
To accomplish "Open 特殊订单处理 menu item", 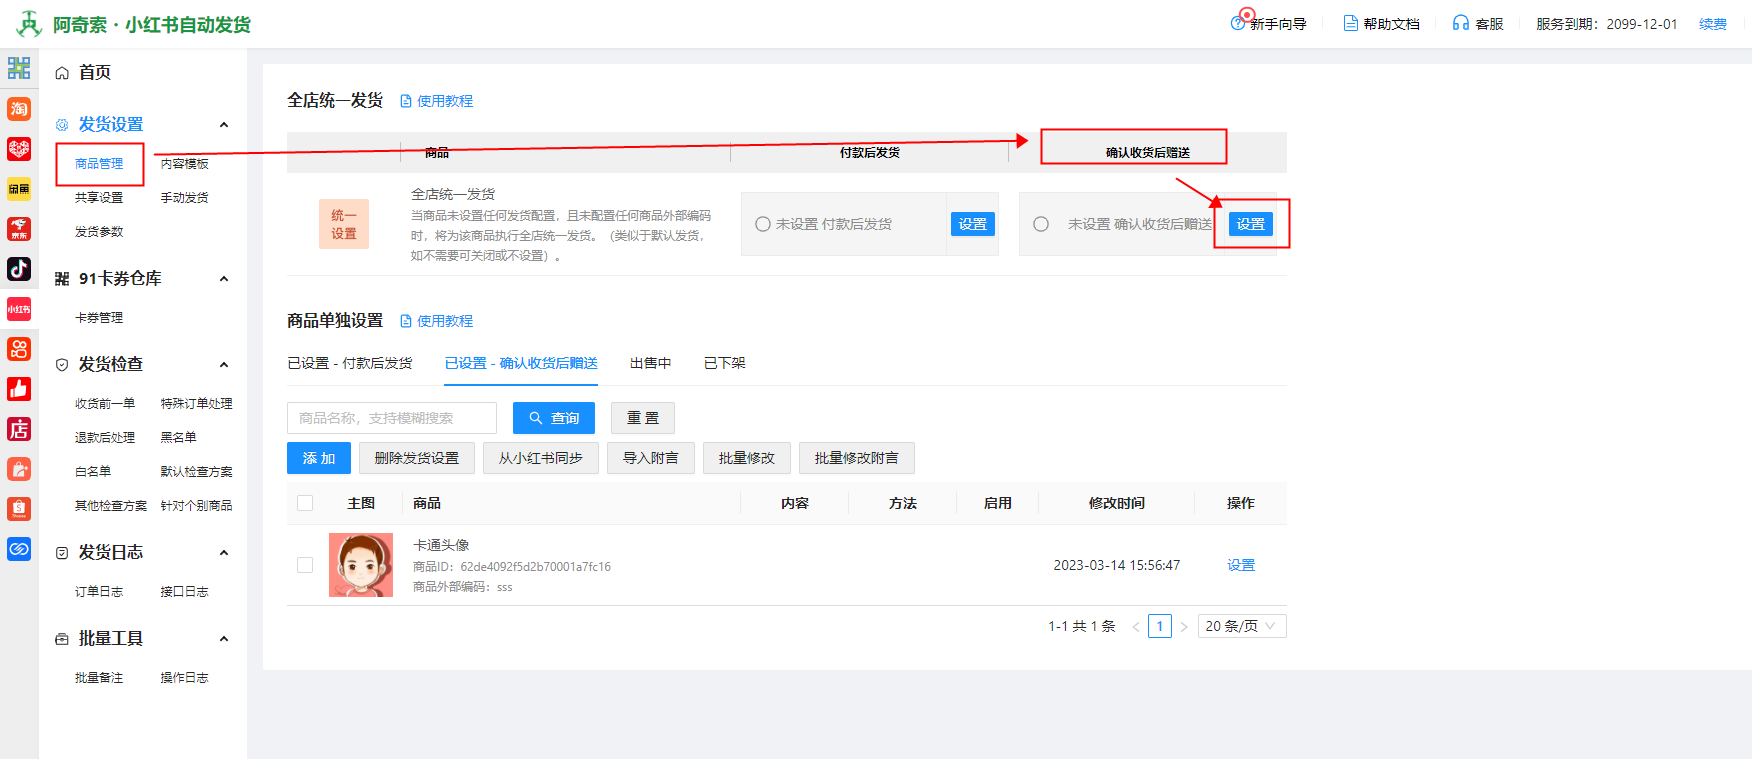I will pyautogui.click(x=197, y=404).
